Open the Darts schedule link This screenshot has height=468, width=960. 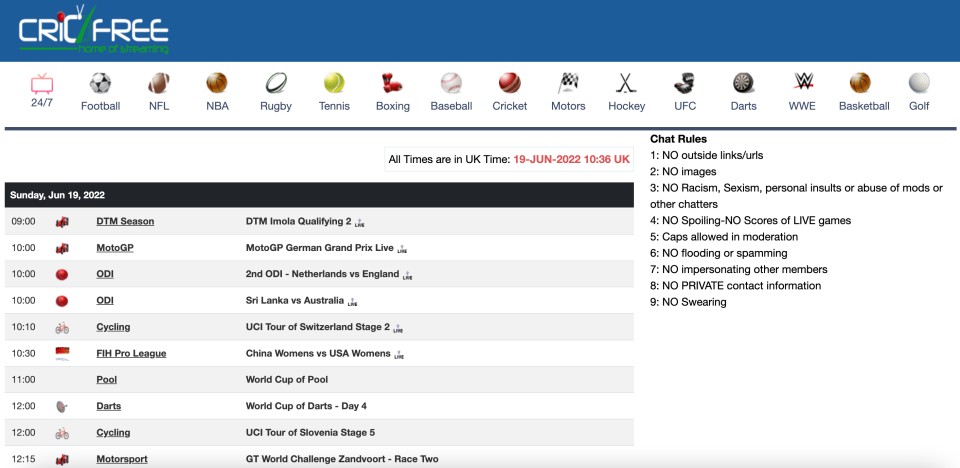tap(108, 406)
